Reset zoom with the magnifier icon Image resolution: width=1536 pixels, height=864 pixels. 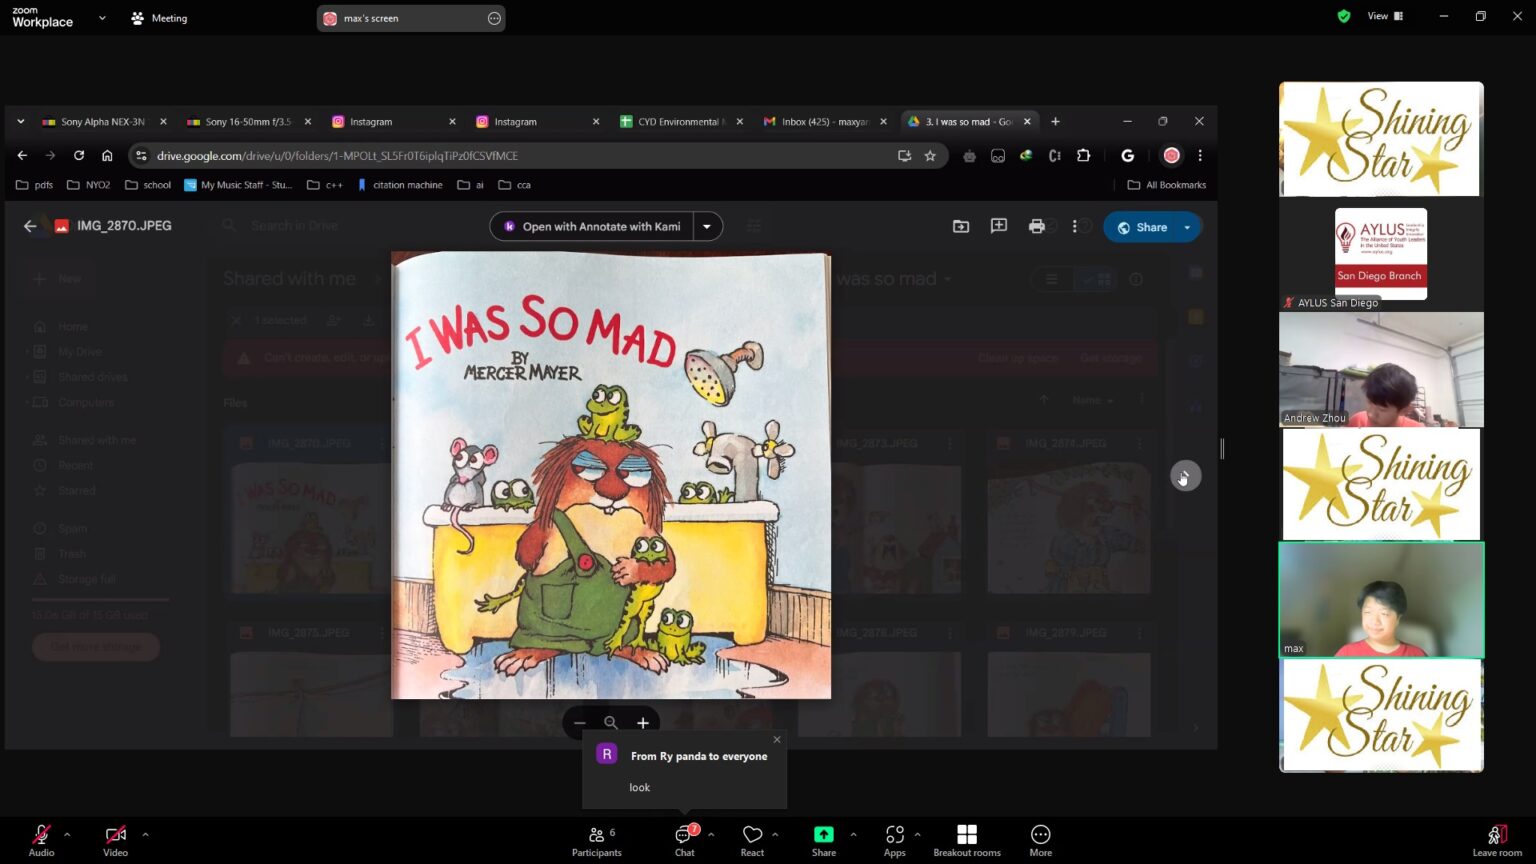[x=611, y=722]
